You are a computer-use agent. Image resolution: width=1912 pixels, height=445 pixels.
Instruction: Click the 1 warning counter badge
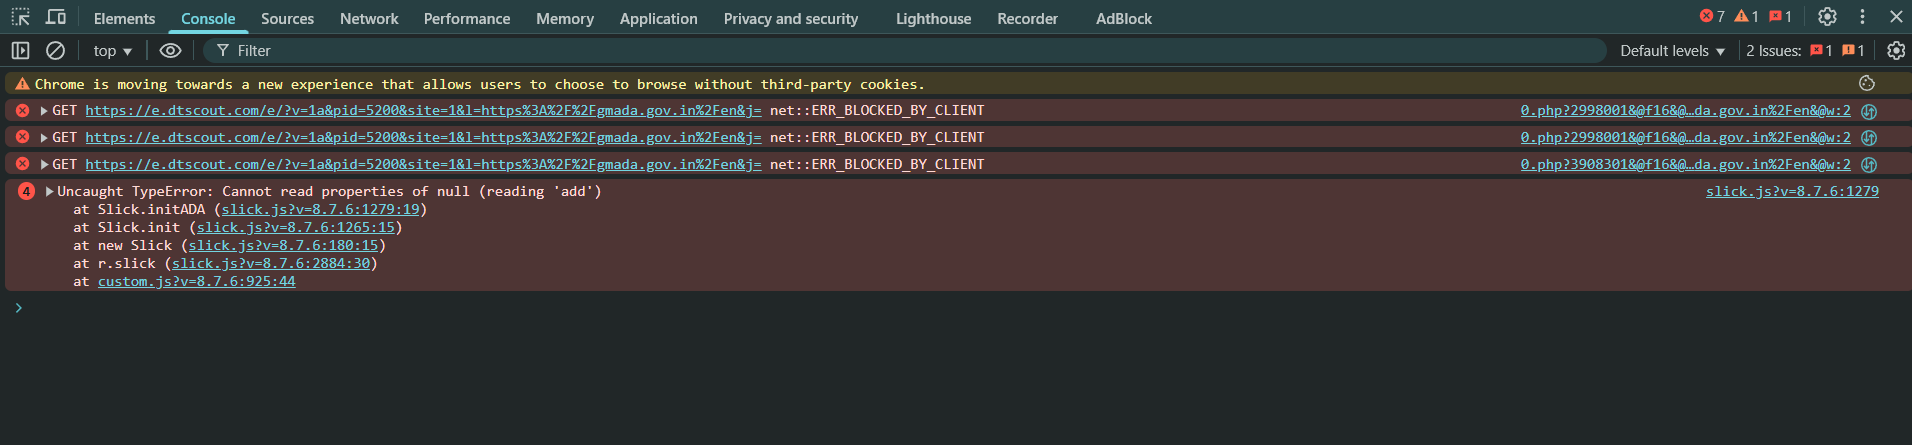click(1746, 16)
